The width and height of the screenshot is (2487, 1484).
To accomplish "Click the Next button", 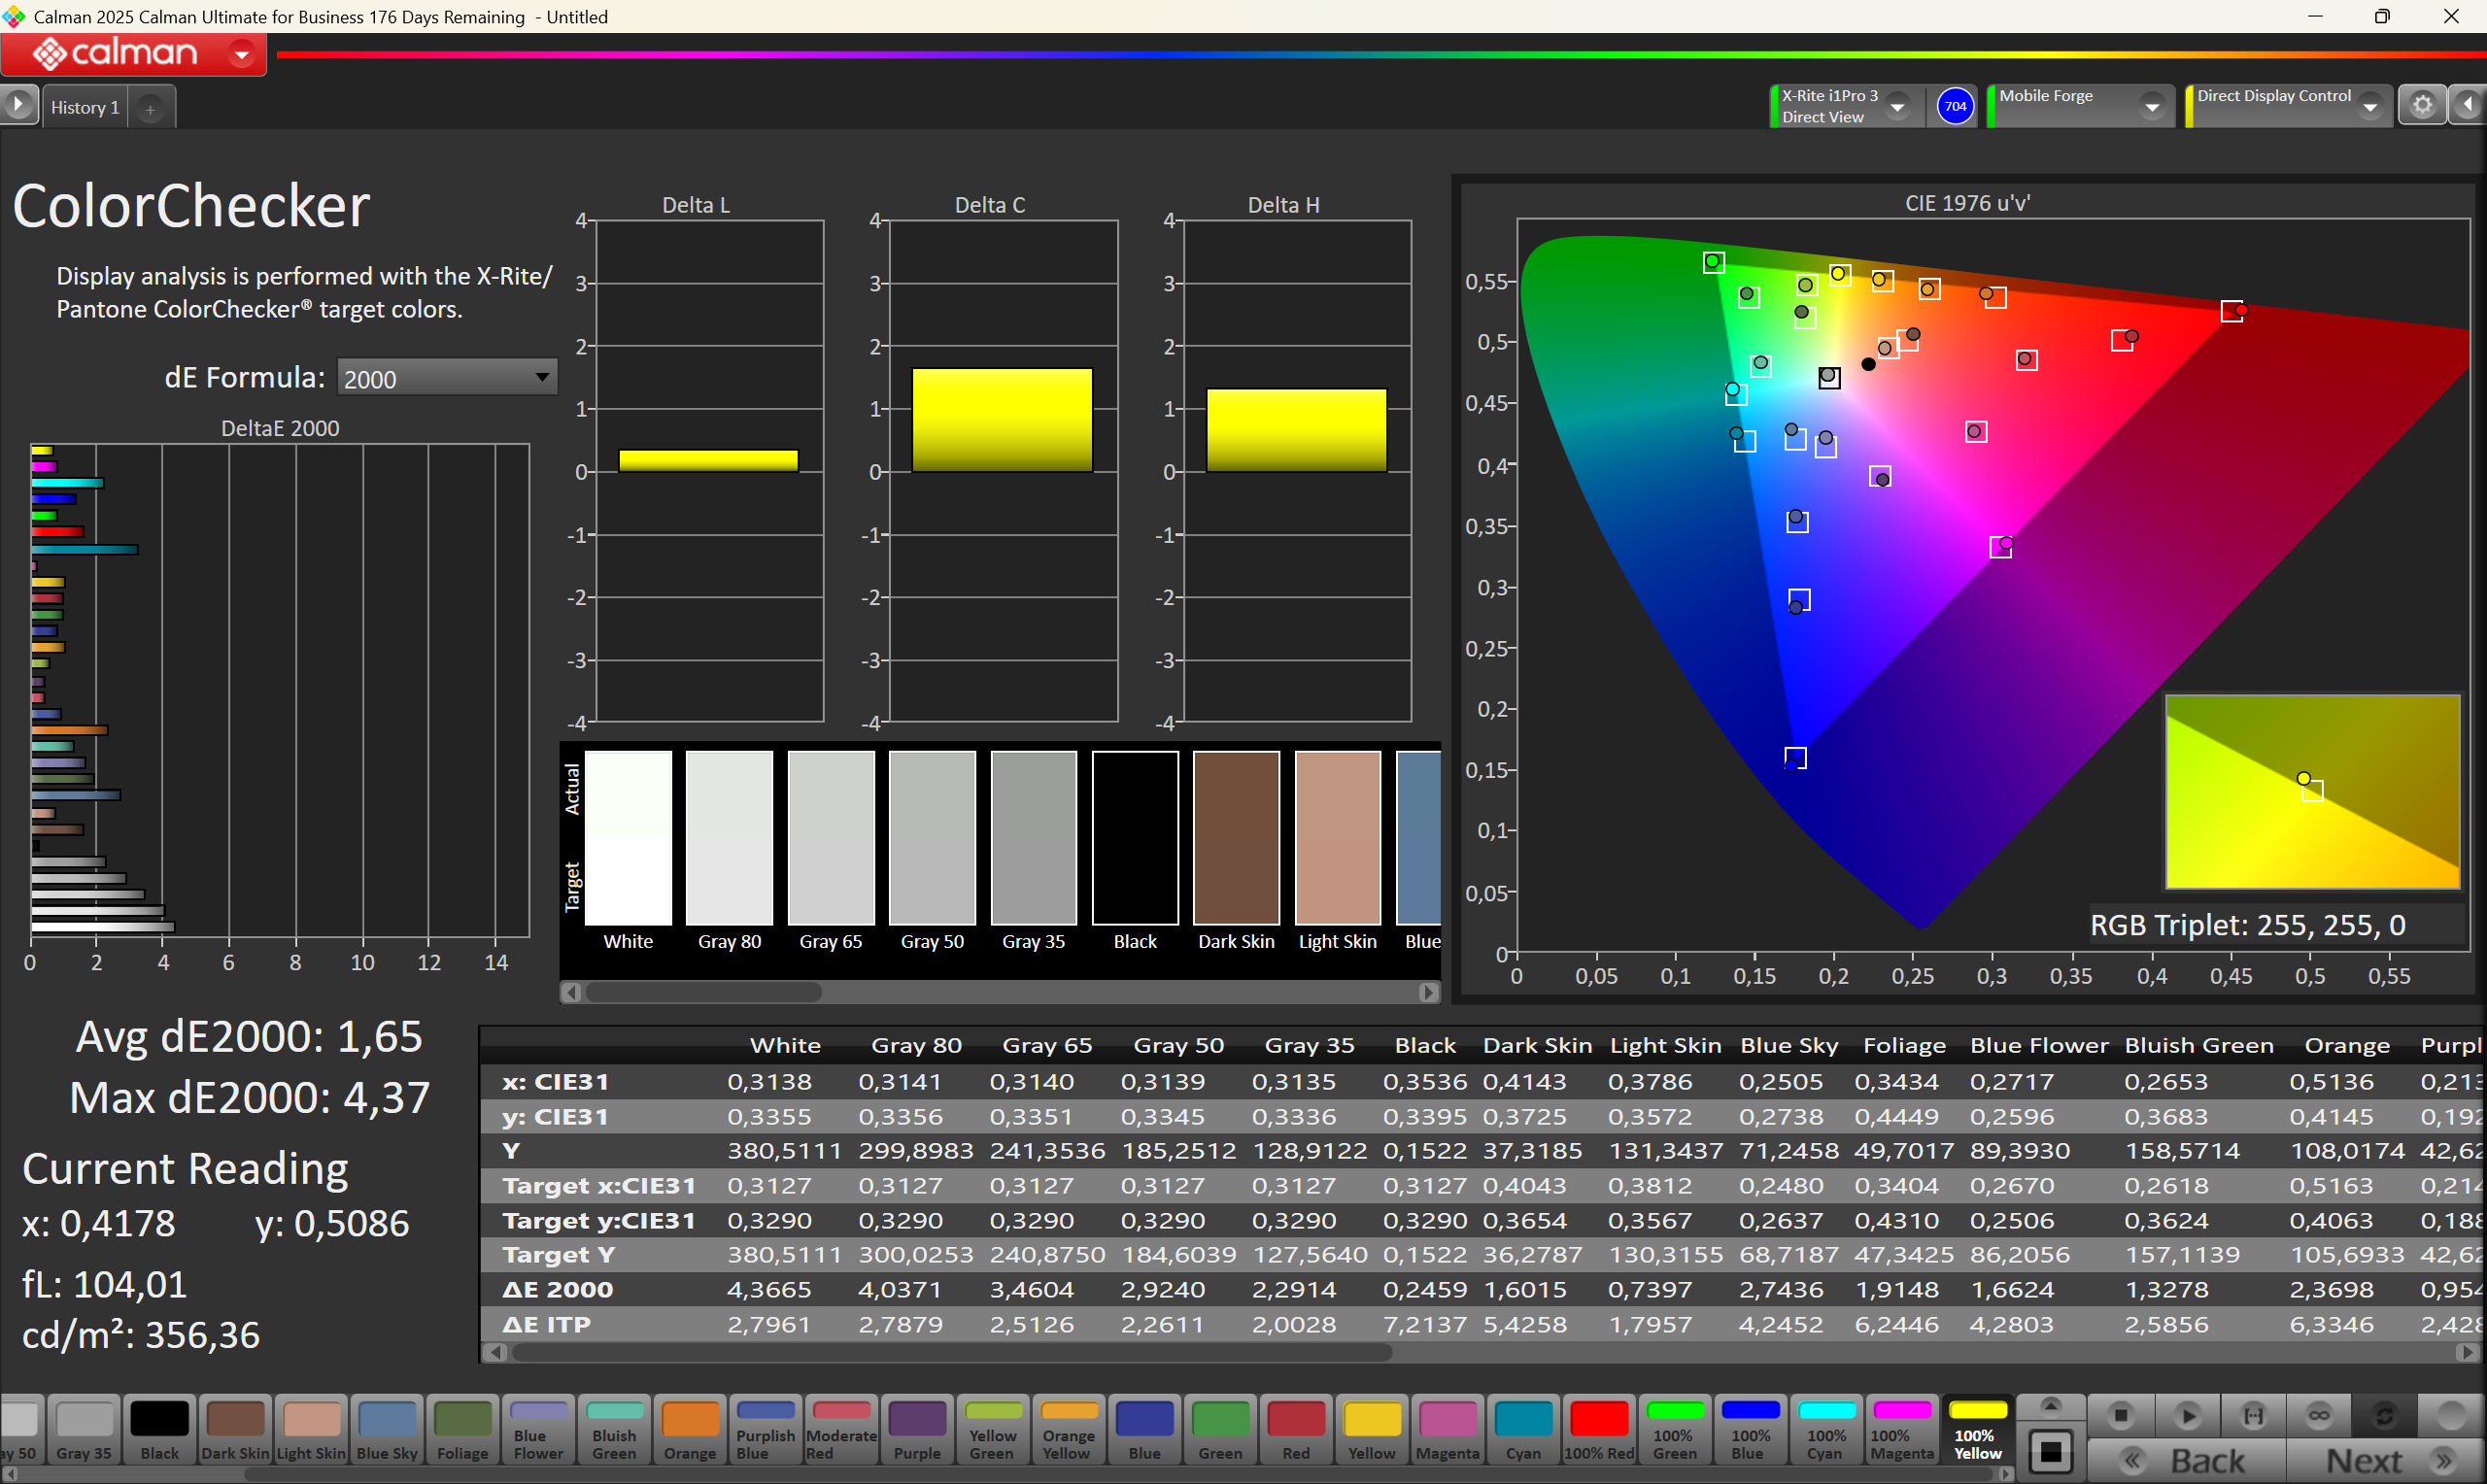I will click(x=2385, y=1460).
